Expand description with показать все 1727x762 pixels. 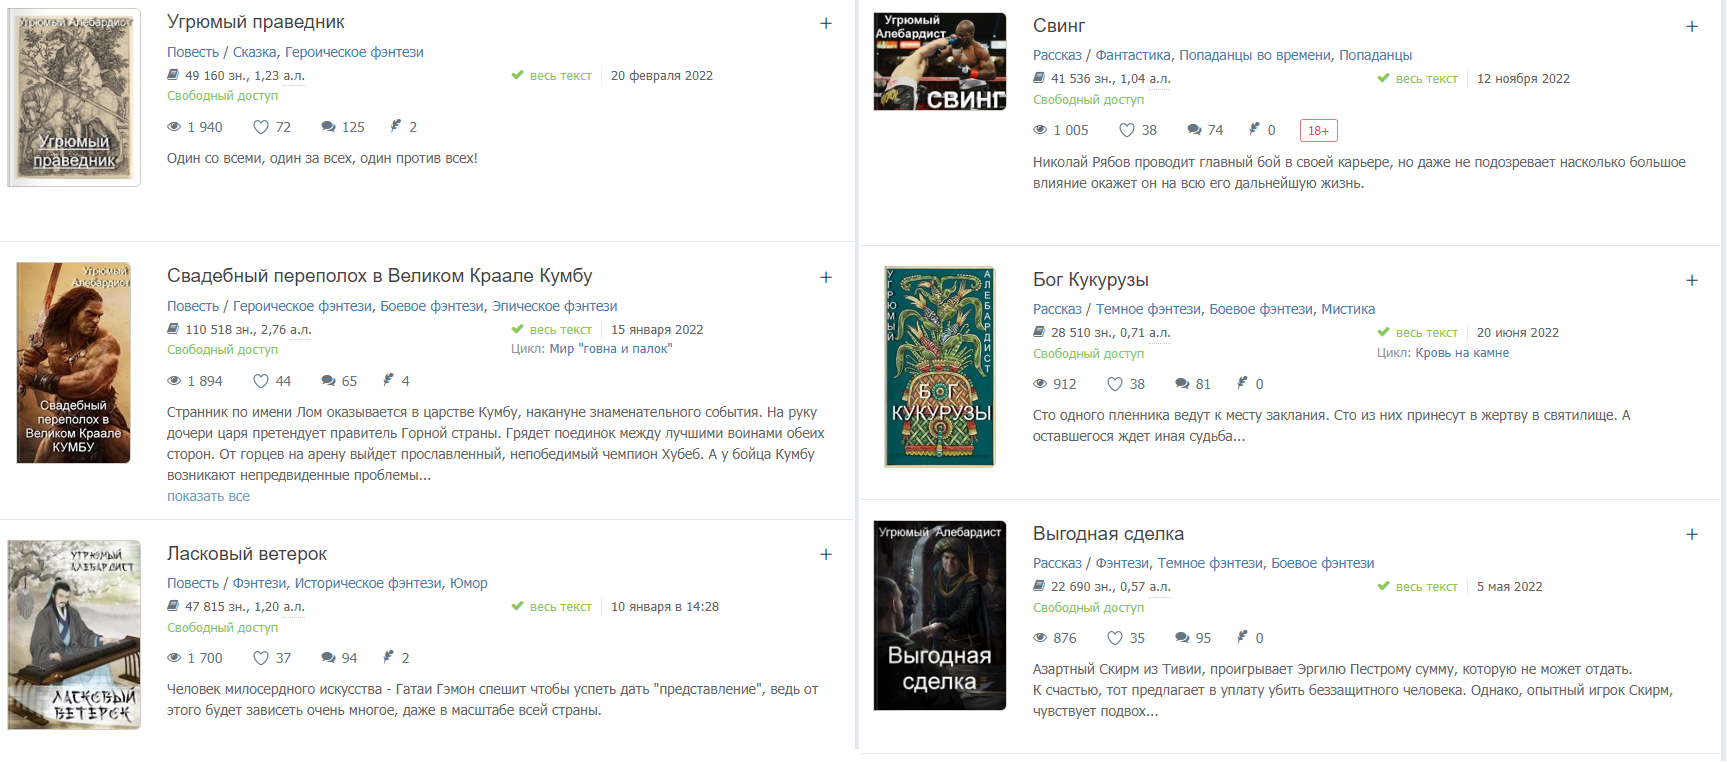[x=208, y=496]
